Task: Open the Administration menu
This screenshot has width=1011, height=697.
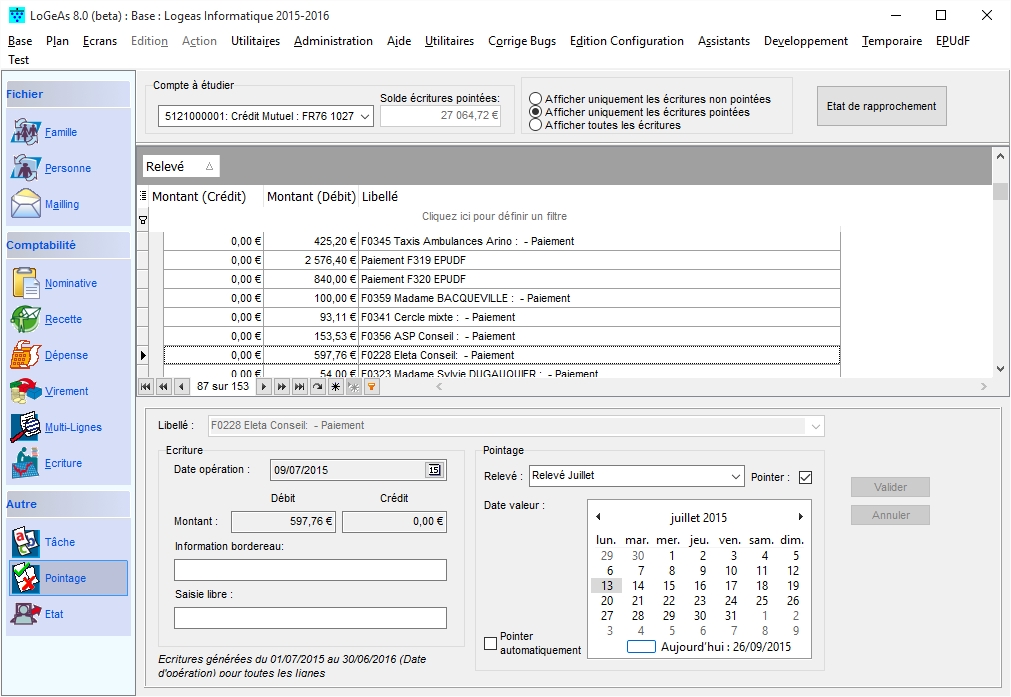Action: (333, 41)
